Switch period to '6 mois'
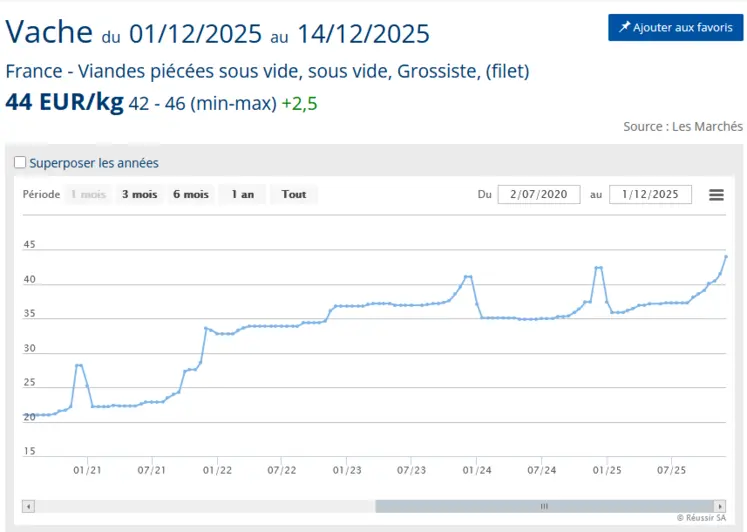747x532 pixels. pyautogui.click(x=190, y=194)
